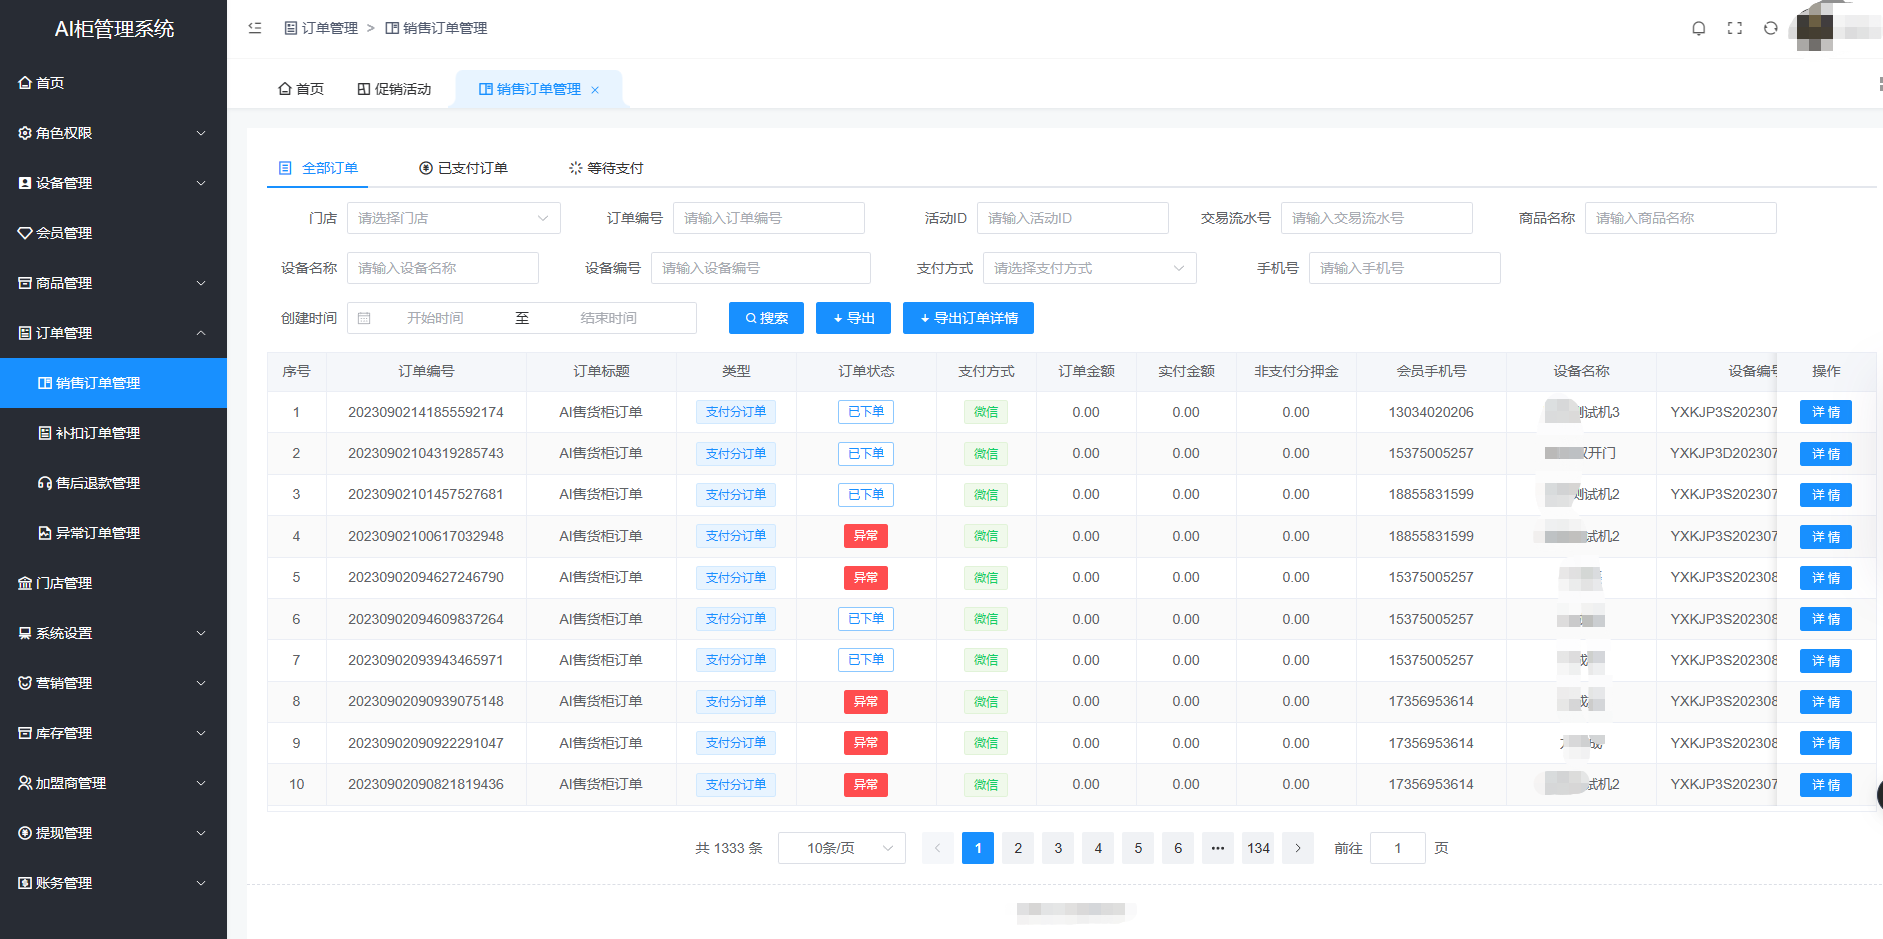Focus the 设备名称 input field

click(443, 268)
